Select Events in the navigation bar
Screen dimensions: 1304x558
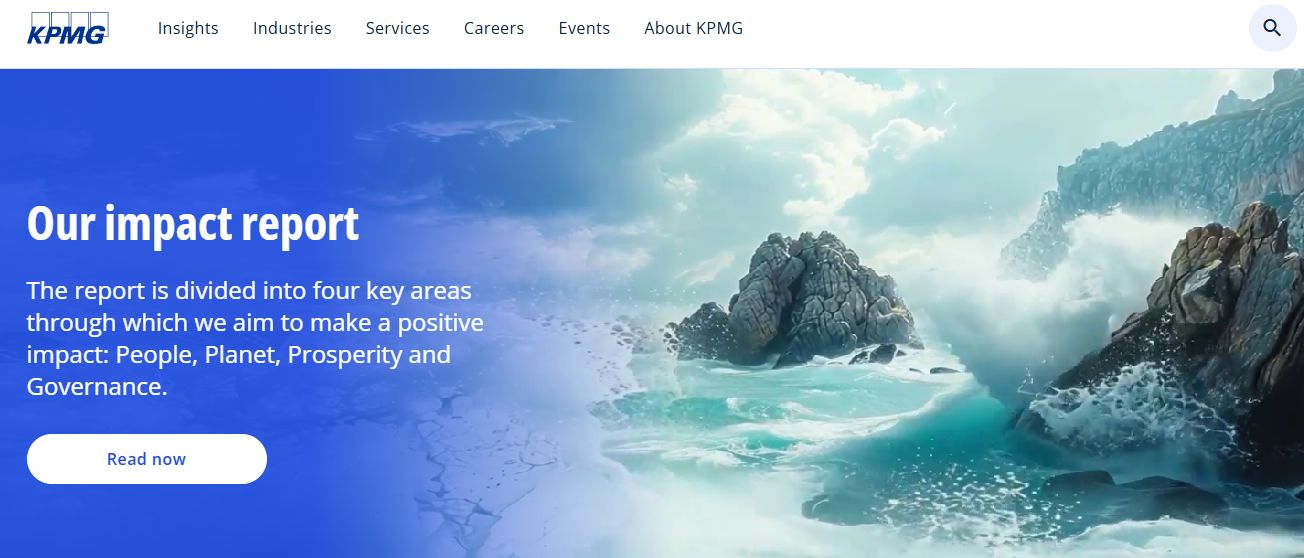[x=584, y=28]
